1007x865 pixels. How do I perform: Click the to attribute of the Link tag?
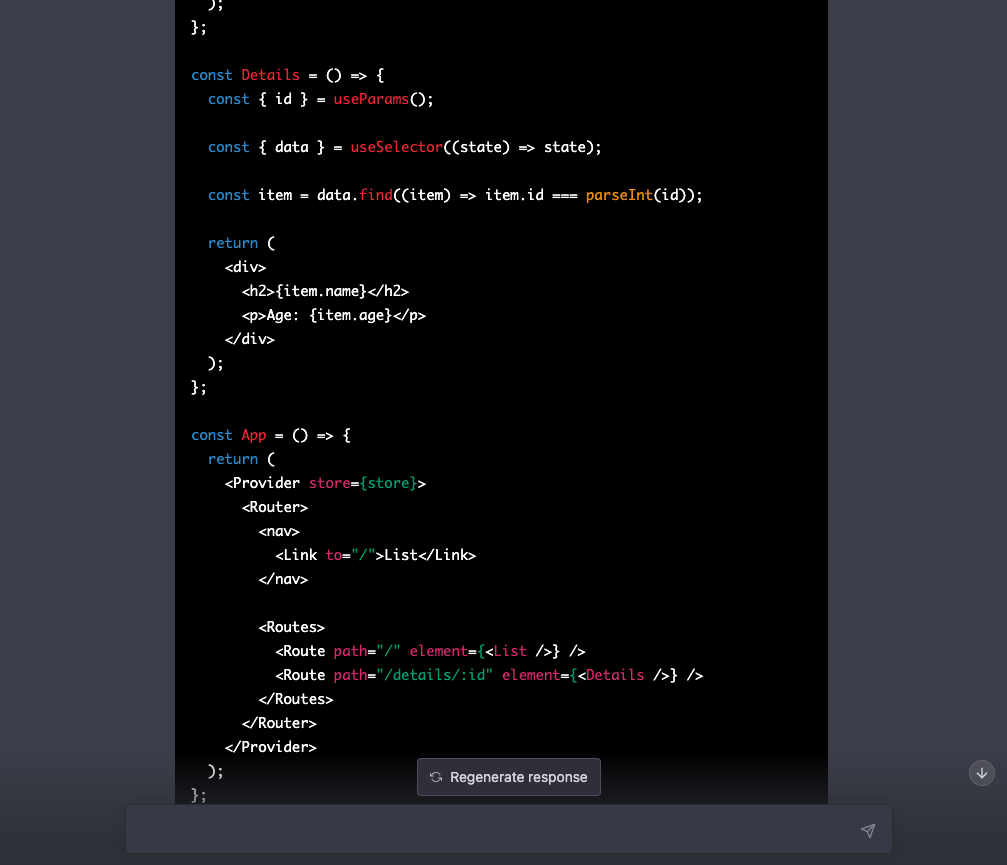click(x=334, y=555)
